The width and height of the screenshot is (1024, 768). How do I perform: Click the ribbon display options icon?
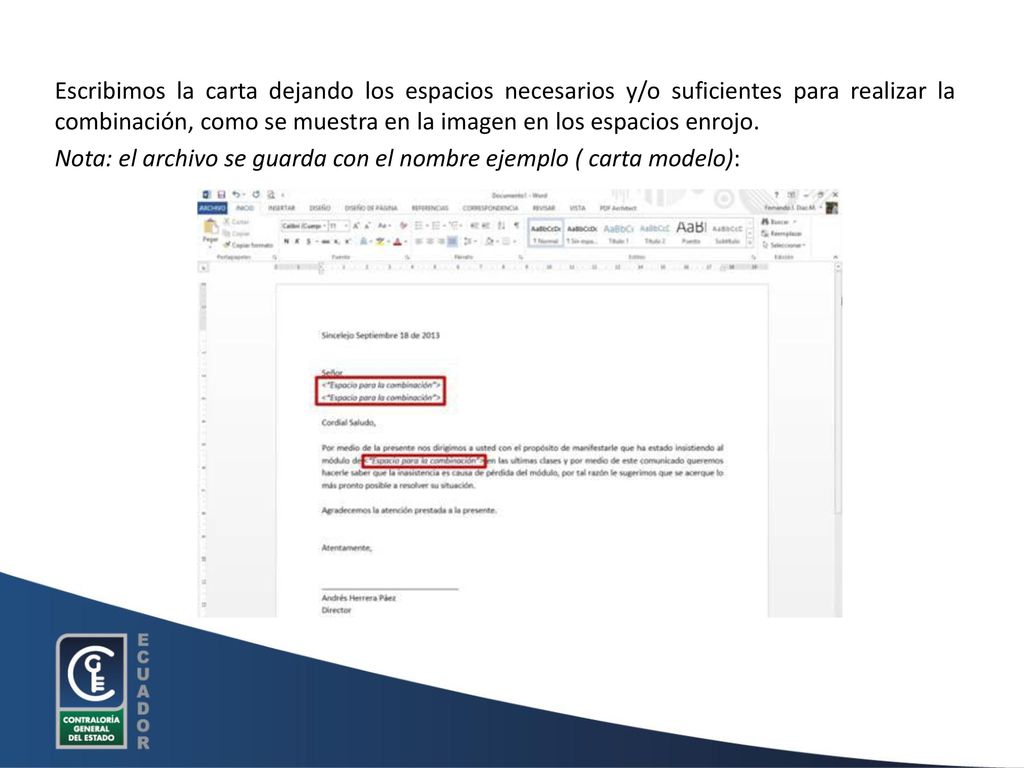(x=792, y=195)
